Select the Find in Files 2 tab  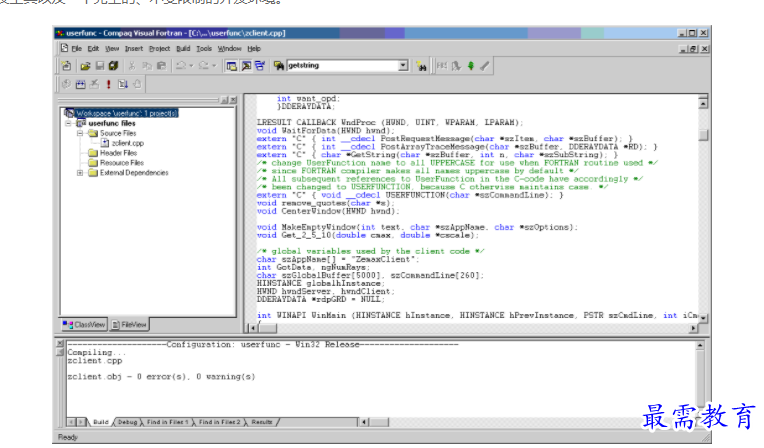[x=219, y=422]
